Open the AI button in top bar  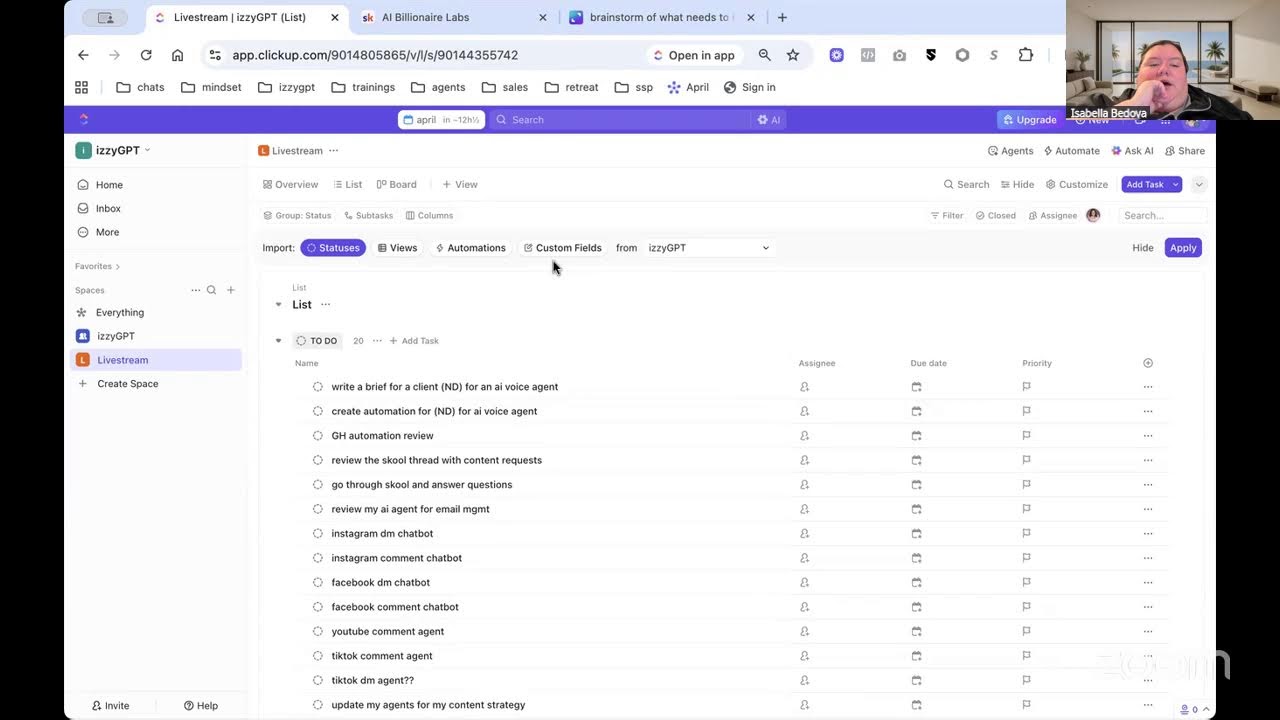click(769, 120)
